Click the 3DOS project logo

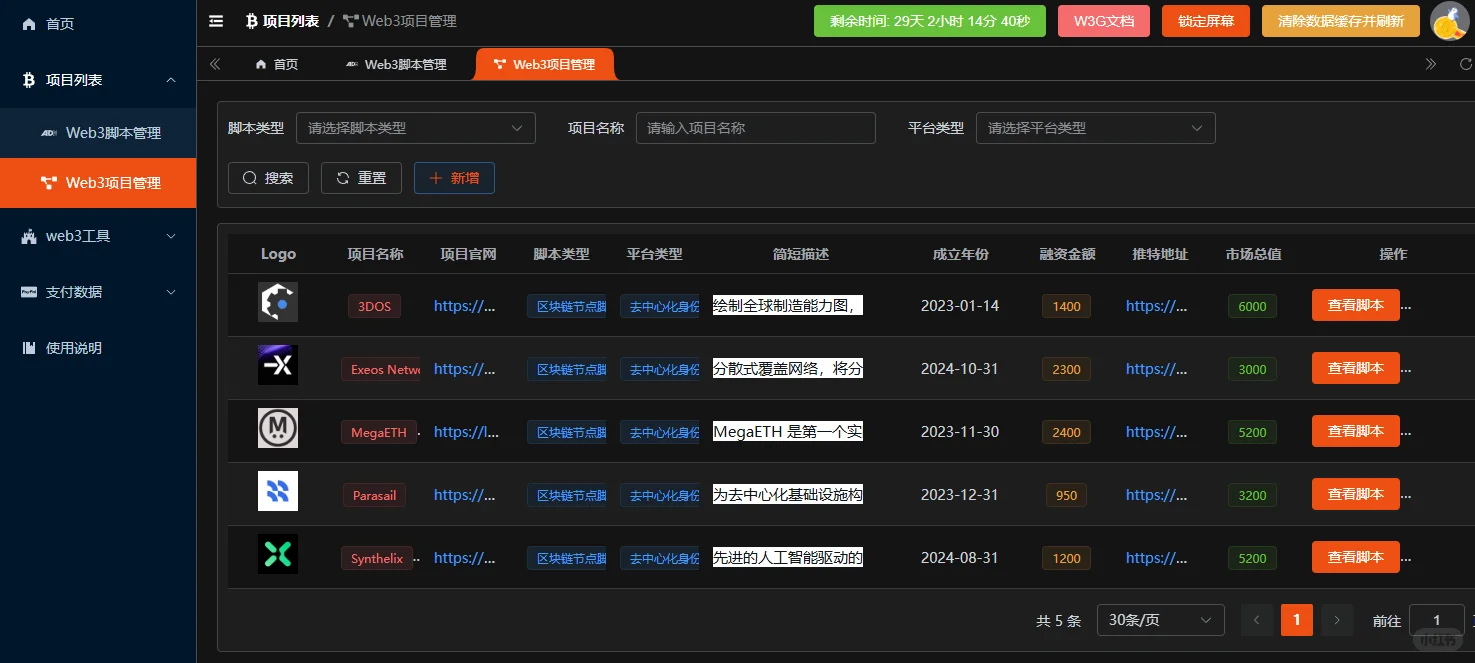[277, 303]
